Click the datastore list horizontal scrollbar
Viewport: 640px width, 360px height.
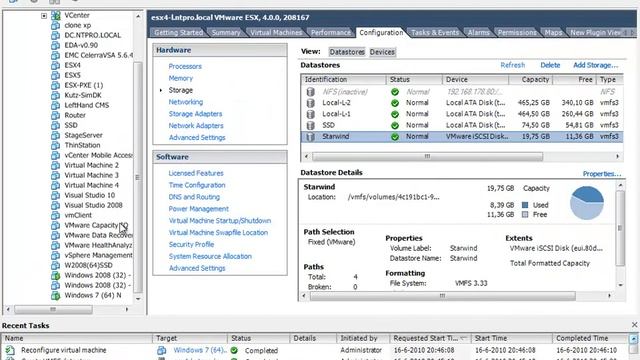(427, 156)
